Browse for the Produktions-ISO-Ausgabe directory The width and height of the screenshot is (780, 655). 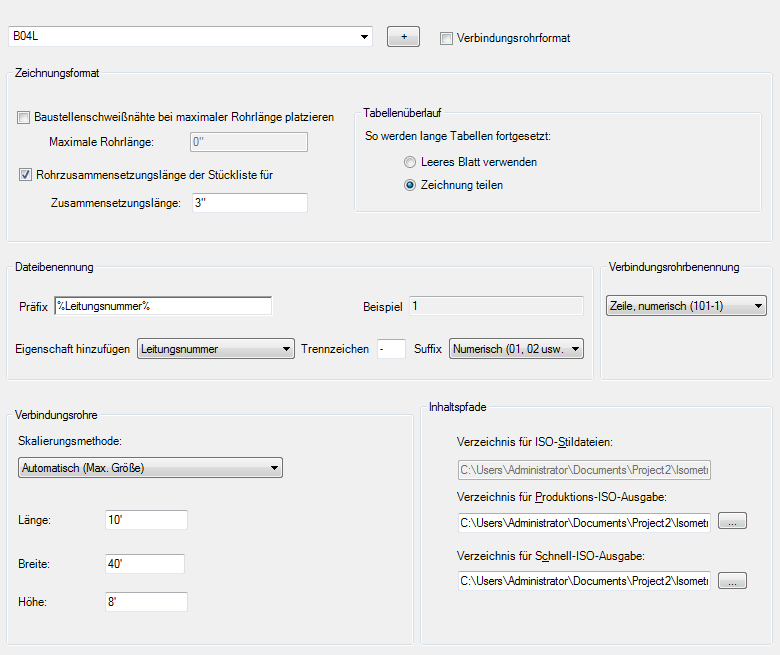pos(732,522)
